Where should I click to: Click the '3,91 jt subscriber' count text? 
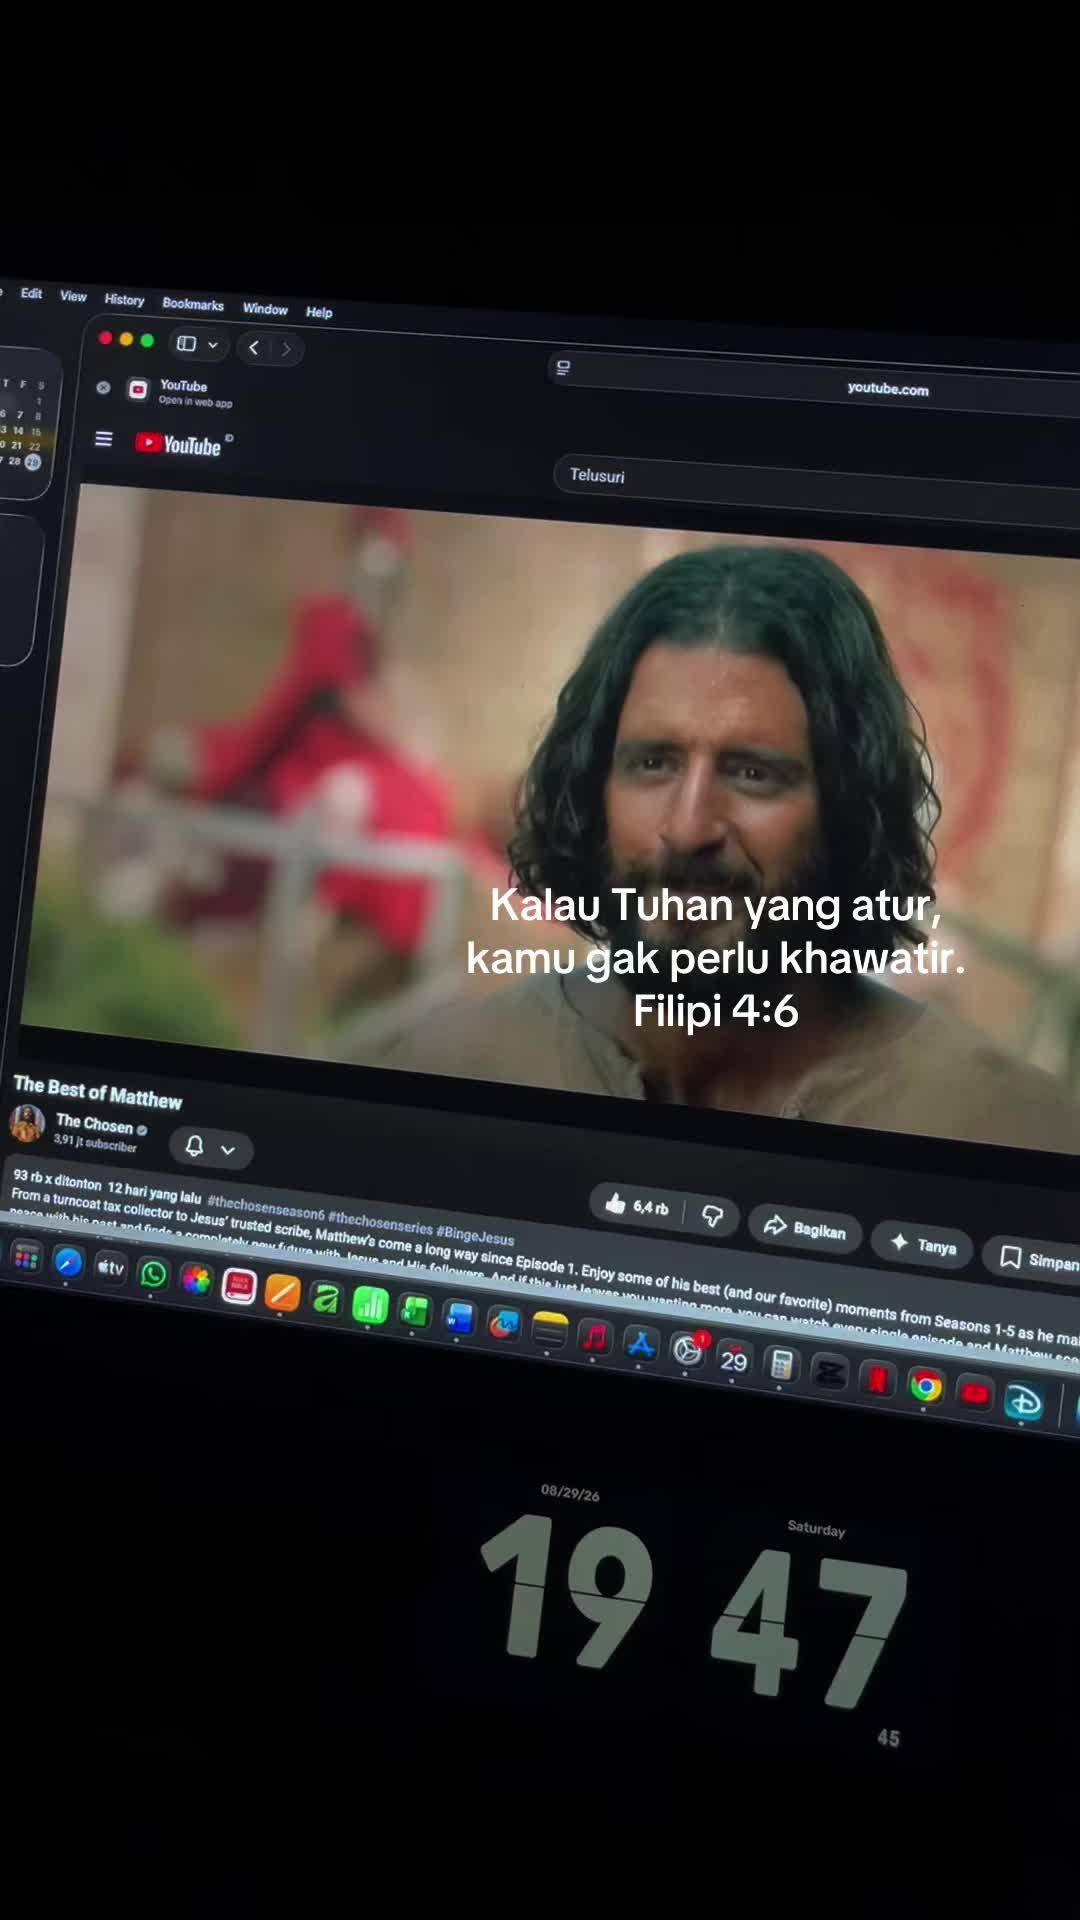coord(95,1143)
